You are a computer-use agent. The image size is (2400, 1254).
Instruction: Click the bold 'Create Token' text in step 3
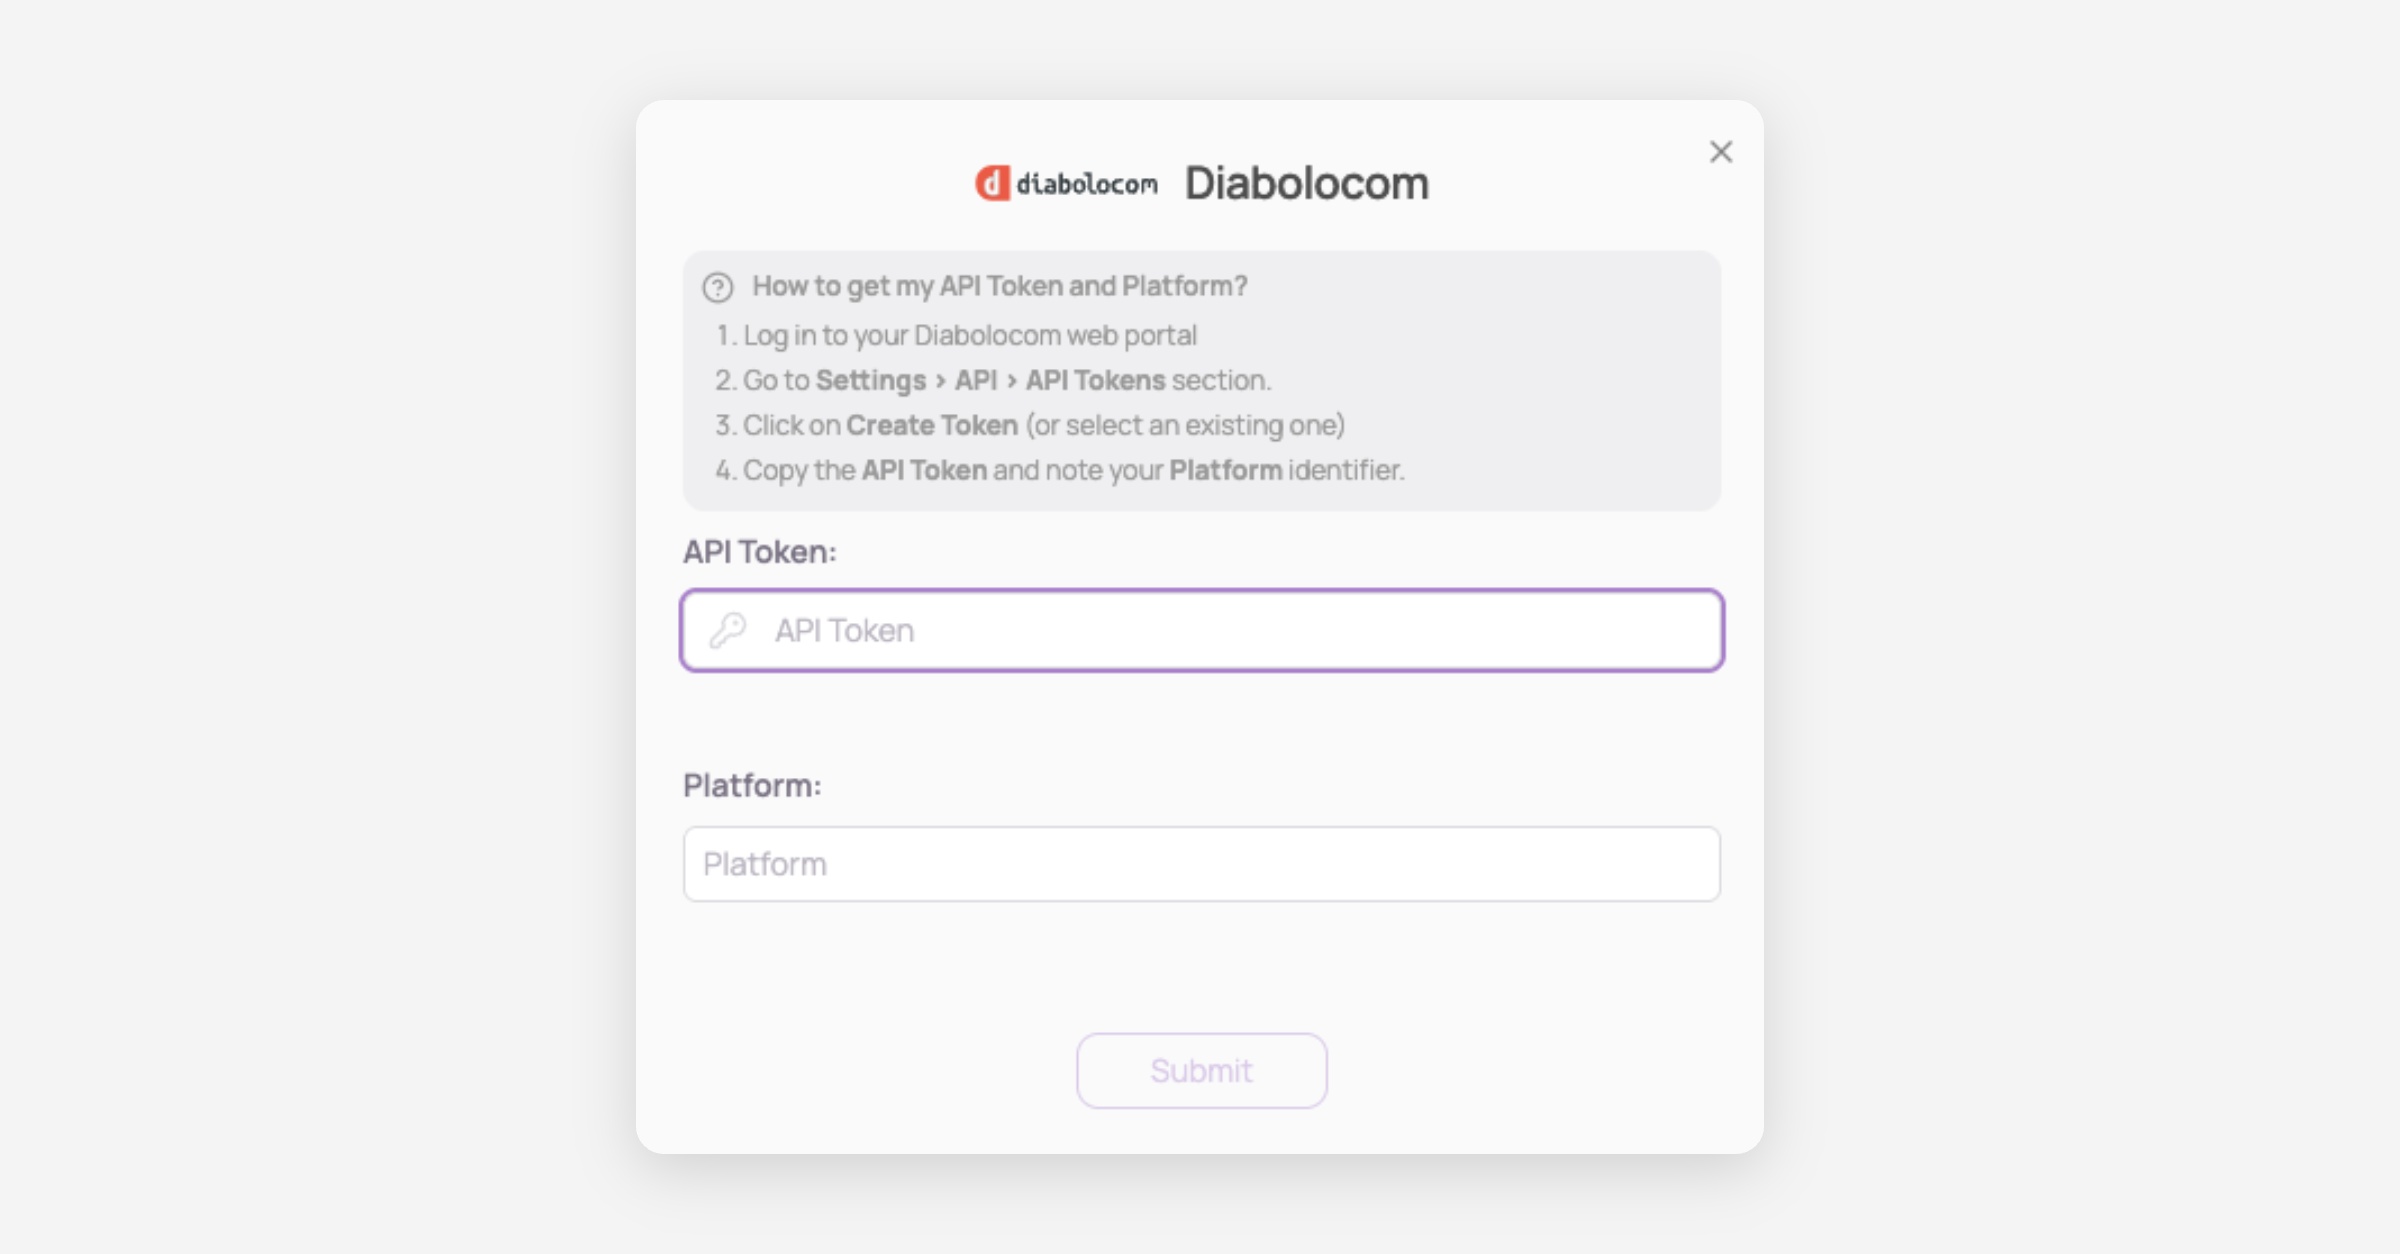click(x=931, y=425)
